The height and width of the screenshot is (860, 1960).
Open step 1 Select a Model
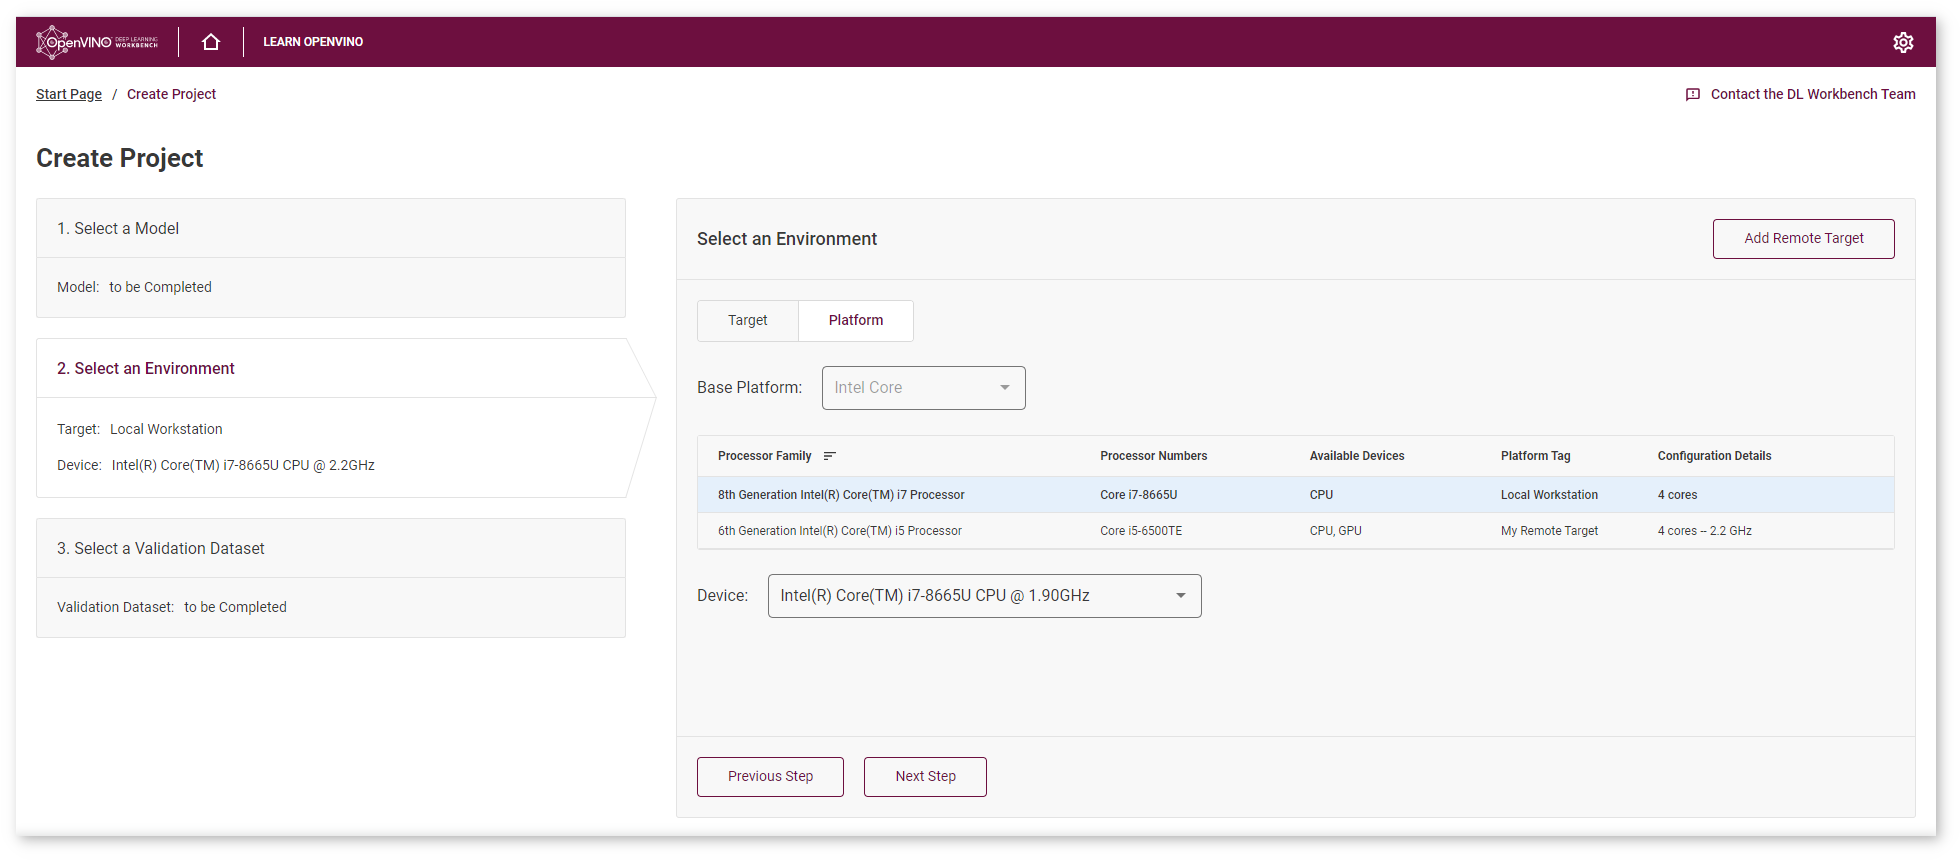(331, 229)
